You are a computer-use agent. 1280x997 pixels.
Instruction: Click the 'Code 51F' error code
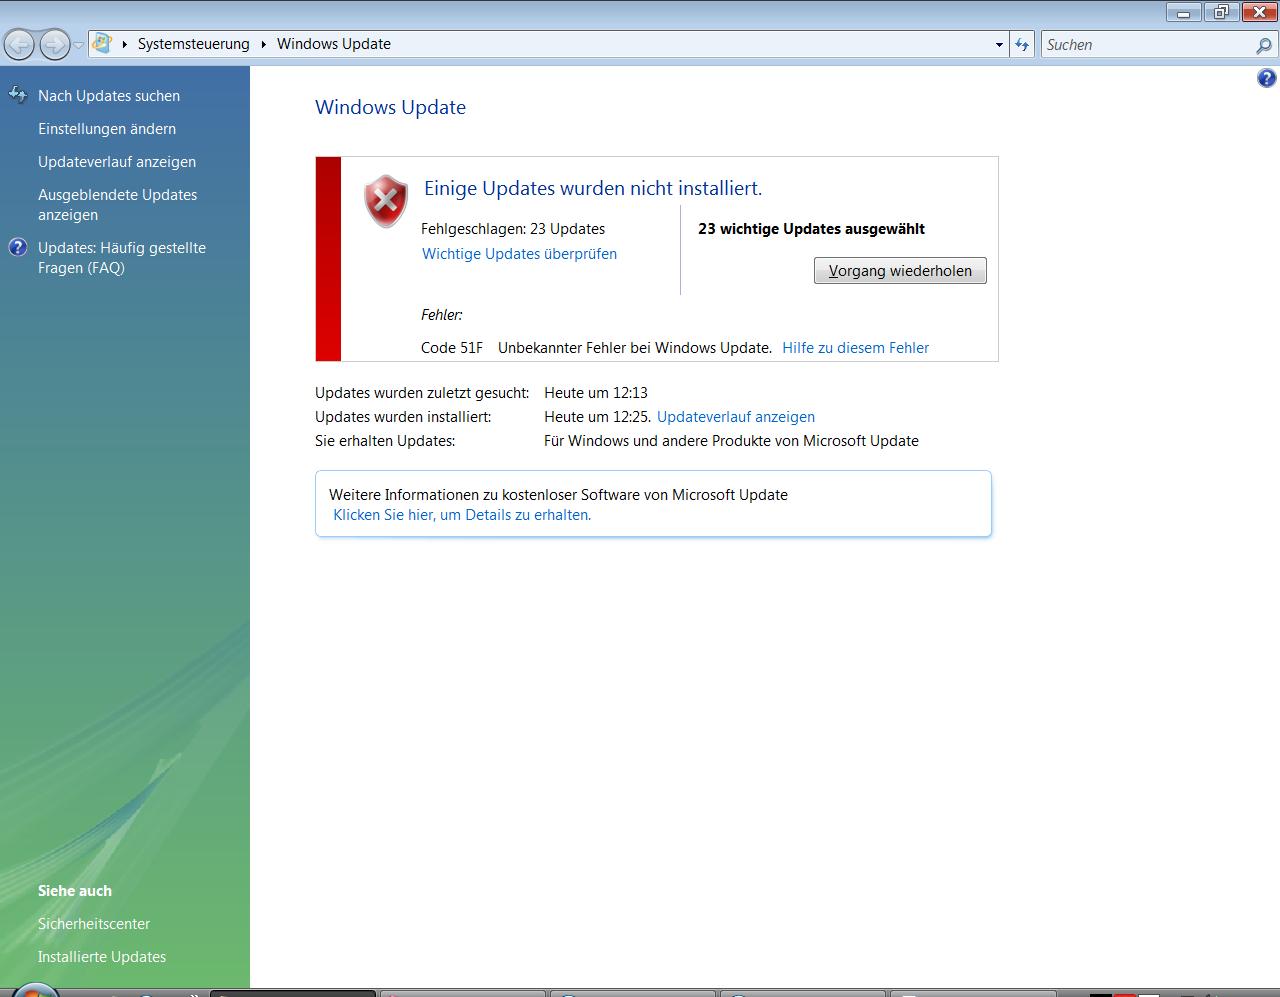tap(452, 348)
